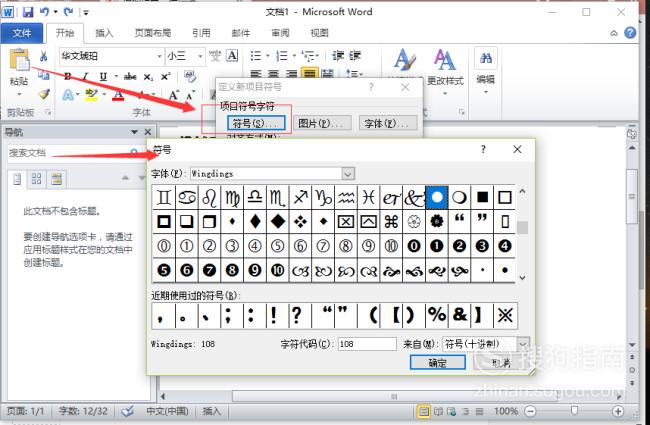This screenshot has height=425, width=650.
Task: Zoom out with the minus button
Action: click(530, 411)
